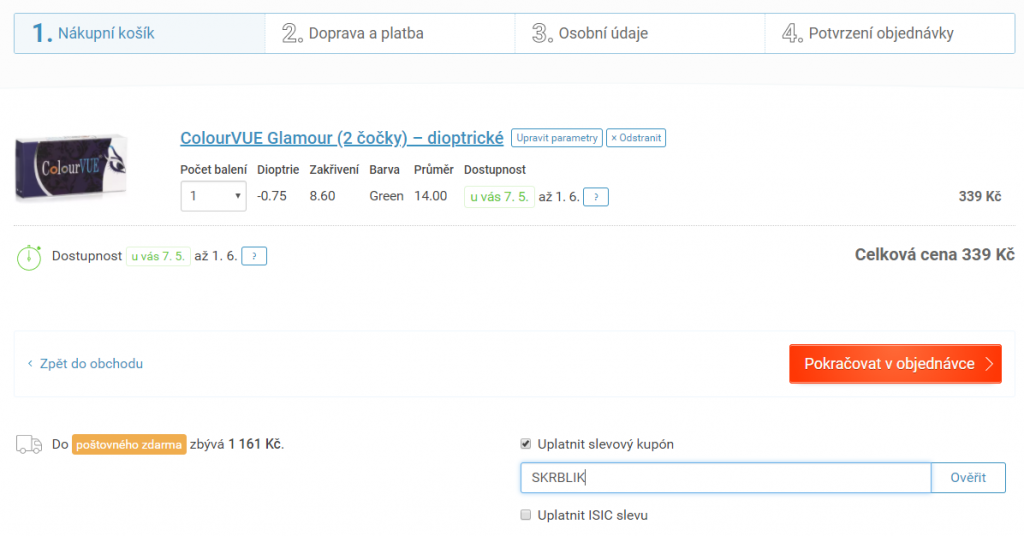
Task: Click Dioptrie value -0.75
Action: click(272, 196)
